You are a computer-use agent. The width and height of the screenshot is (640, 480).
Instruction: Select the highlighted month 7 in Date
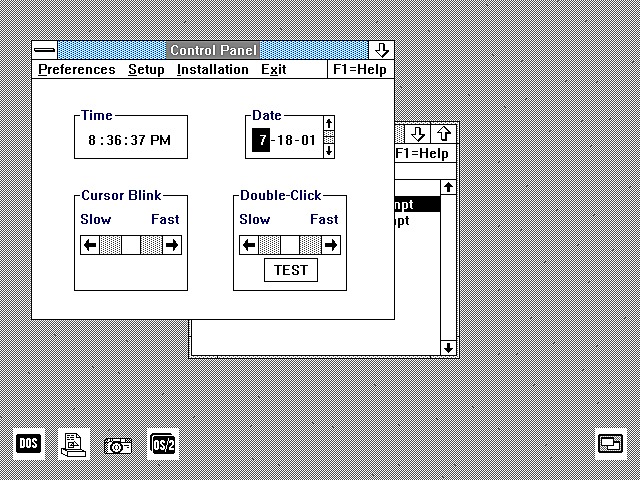click(261, 140)
